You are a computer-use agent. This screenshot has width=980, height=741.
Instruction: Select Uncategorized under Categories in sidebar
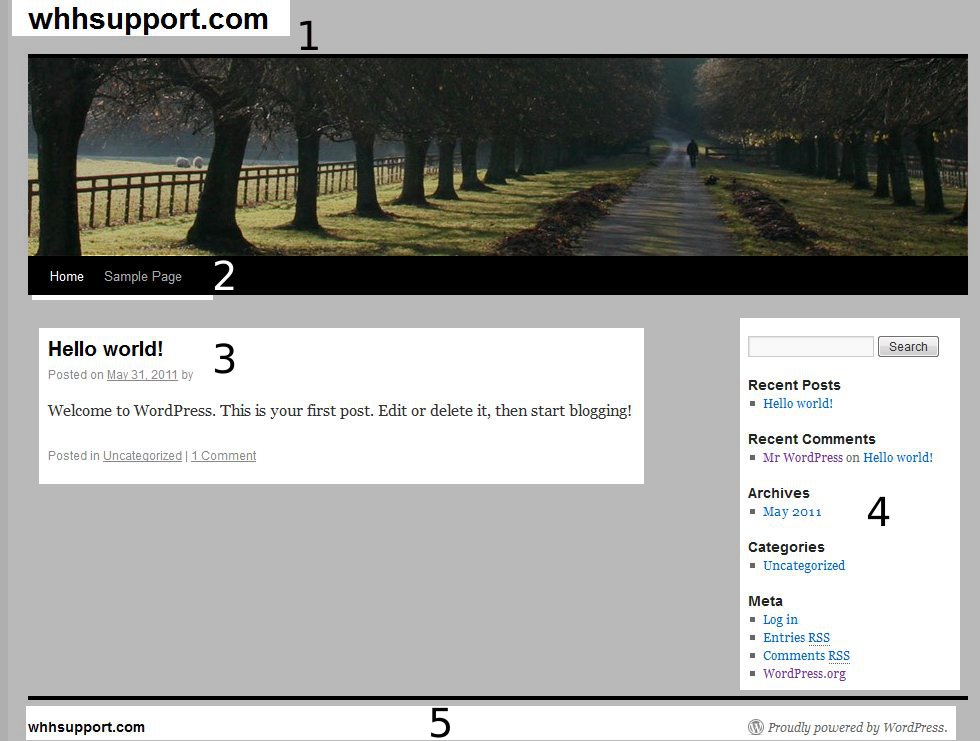(x=803, y=566)
